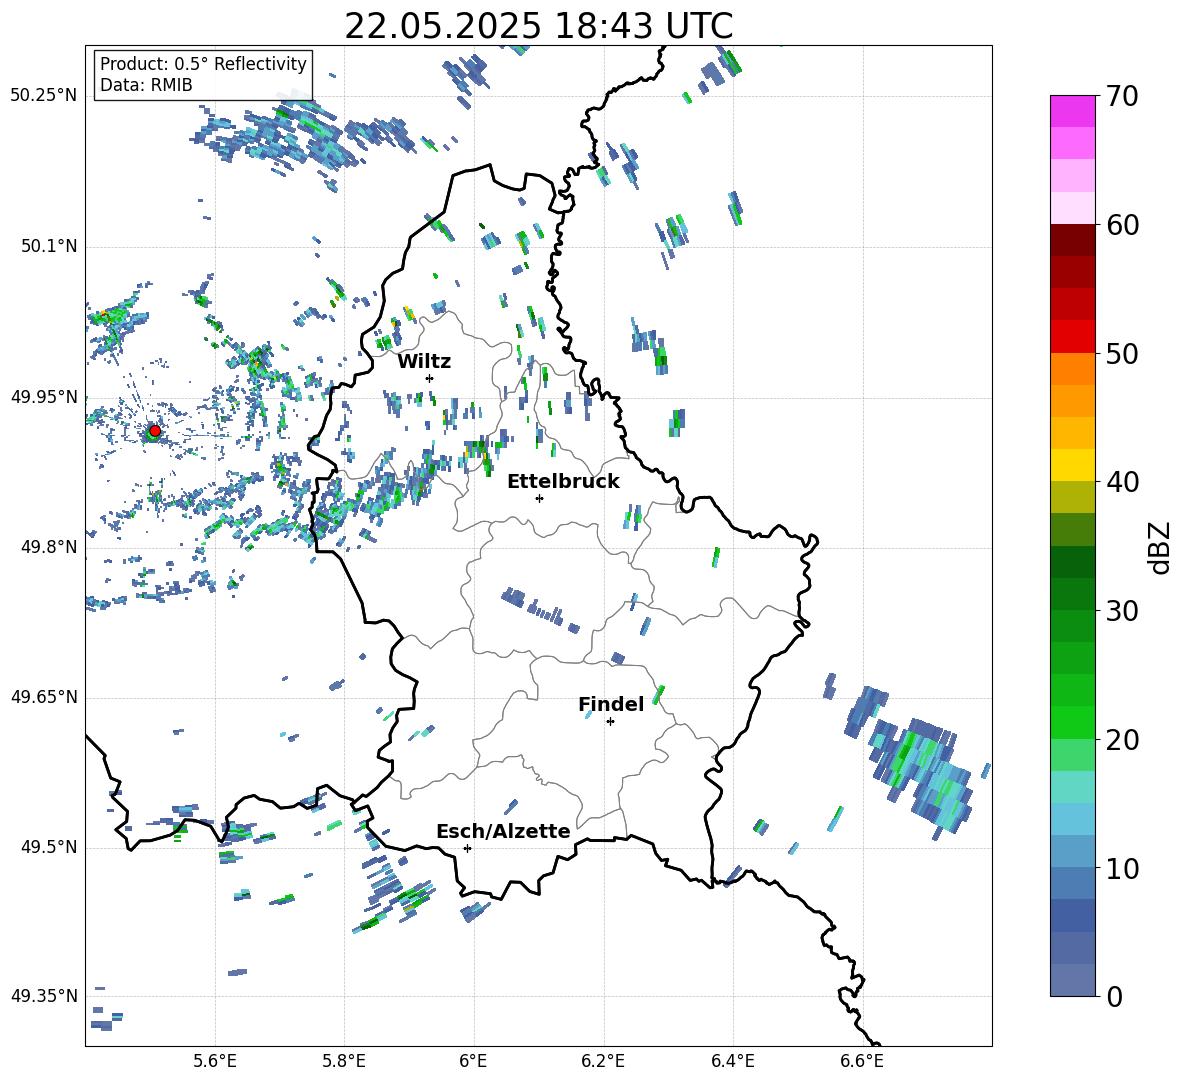Screen dimensions: 1184x1081
Task: Click the 6.2°E longitude tick label
Action: coord(603,1061)
